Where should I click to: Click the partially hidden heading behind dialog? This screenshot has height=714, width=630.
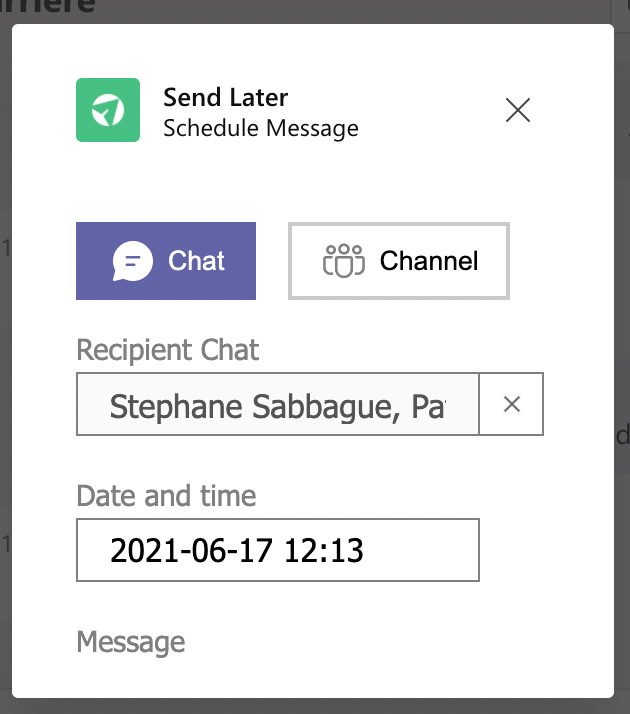point(50,7)
